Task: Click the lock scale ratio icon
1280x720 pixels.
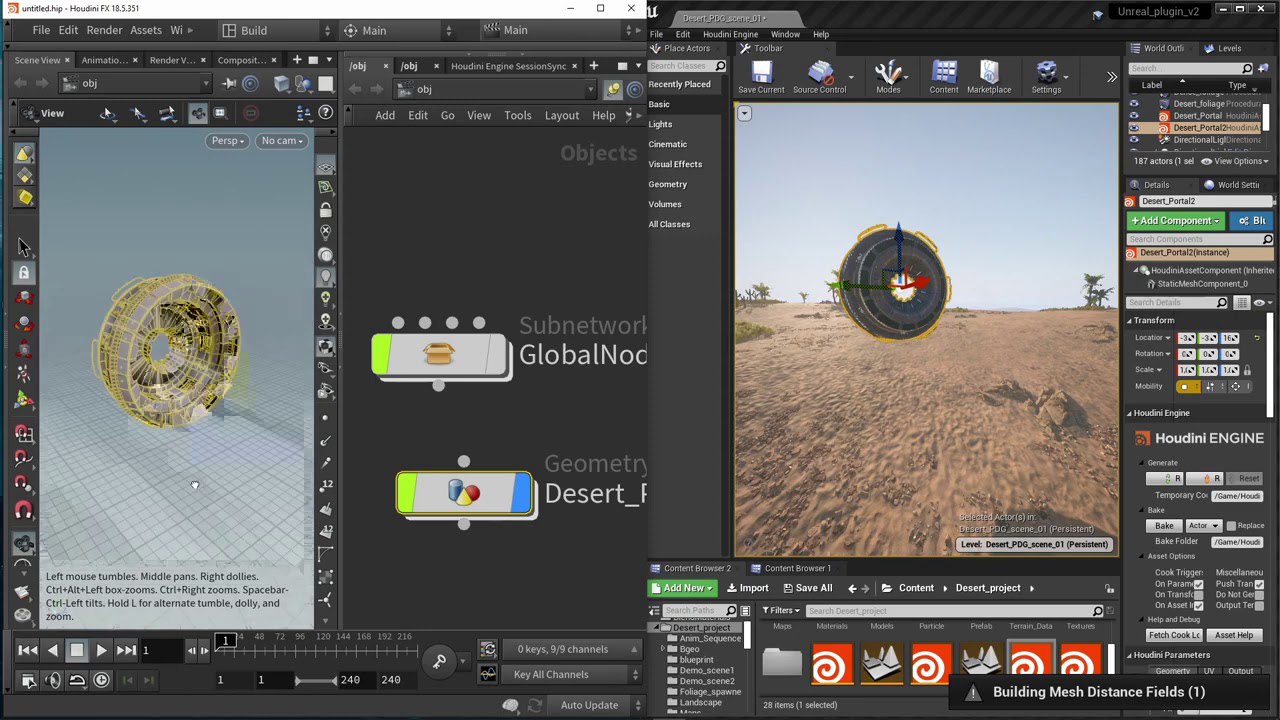Action: click(1247, 370)
